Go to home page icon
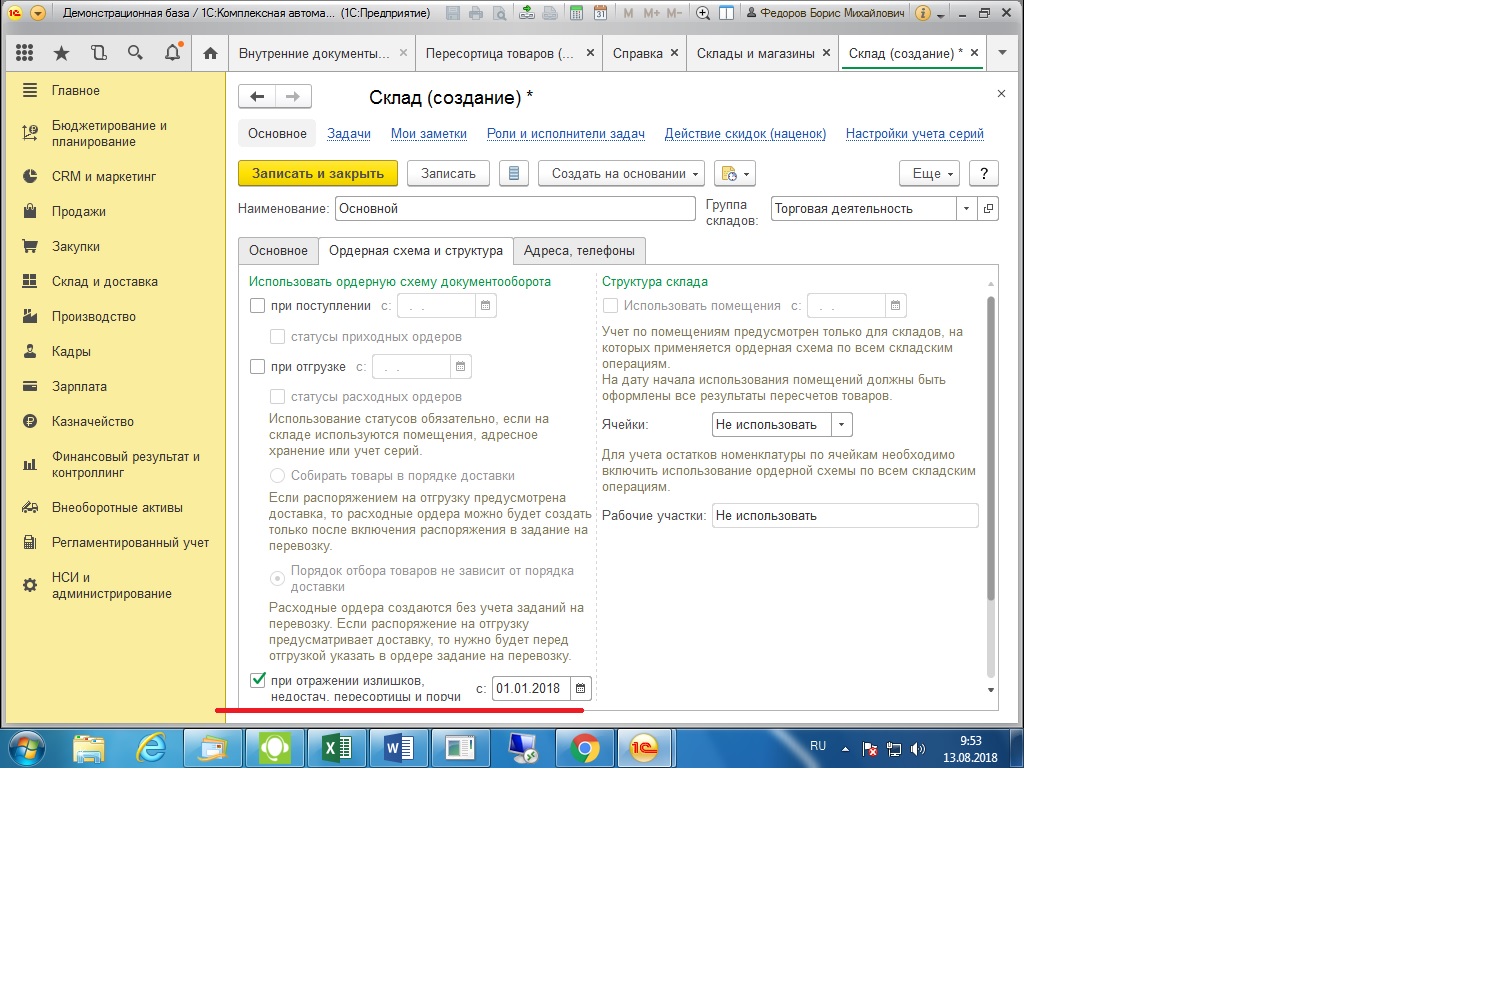This screenshot has height=1002, width=1502. coord(210,53)
